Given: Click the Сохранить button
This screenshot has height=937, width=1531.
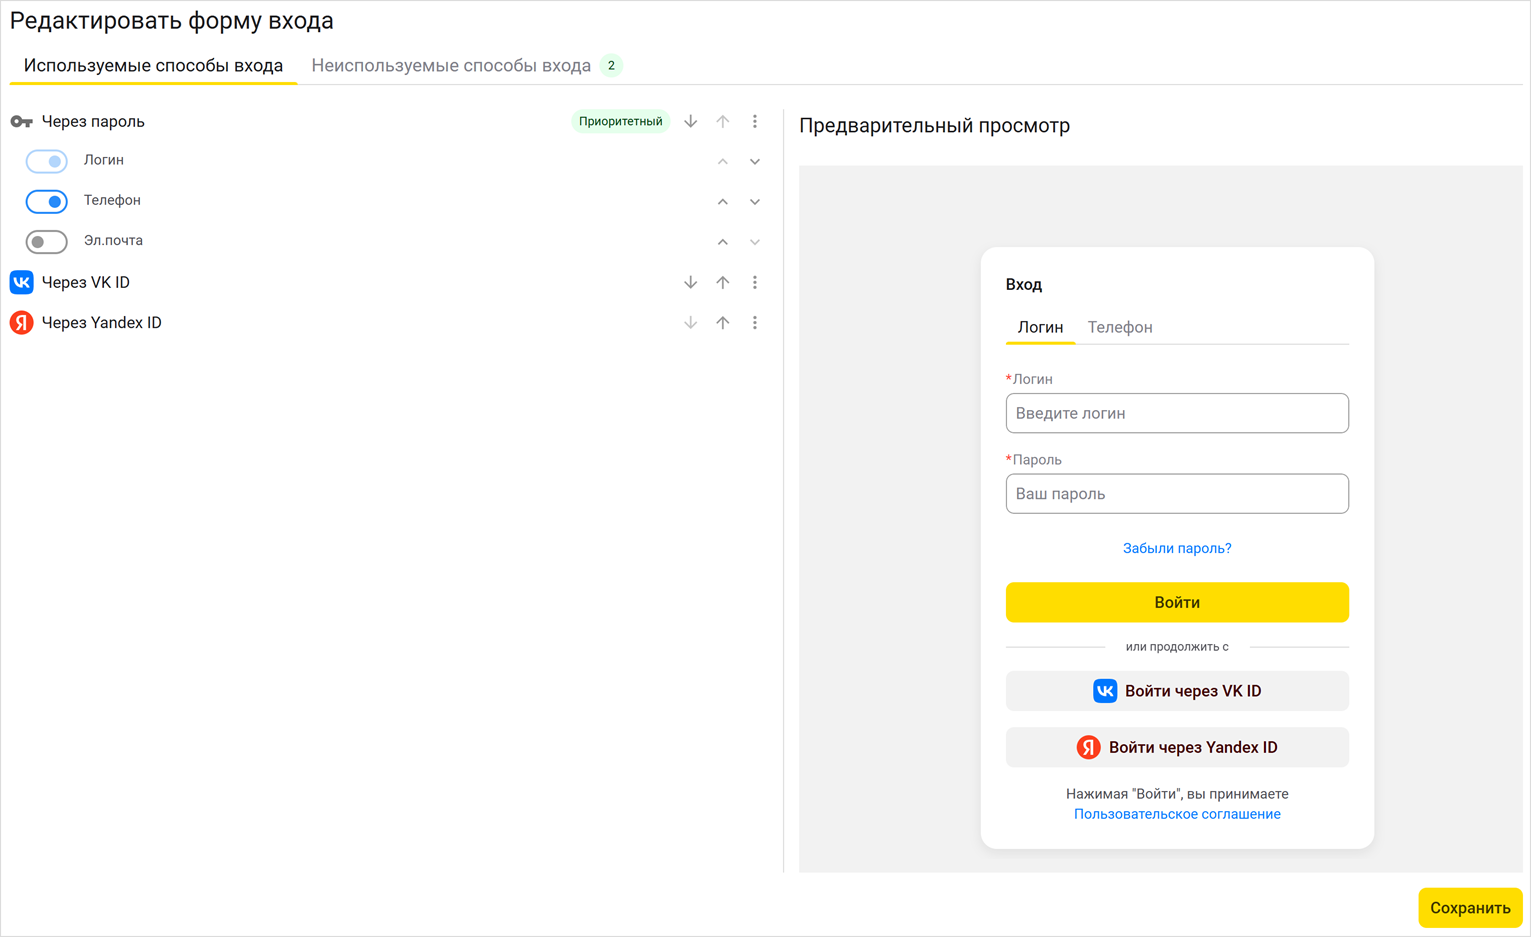Looking at the screenshot, I should click(1470, 908).
